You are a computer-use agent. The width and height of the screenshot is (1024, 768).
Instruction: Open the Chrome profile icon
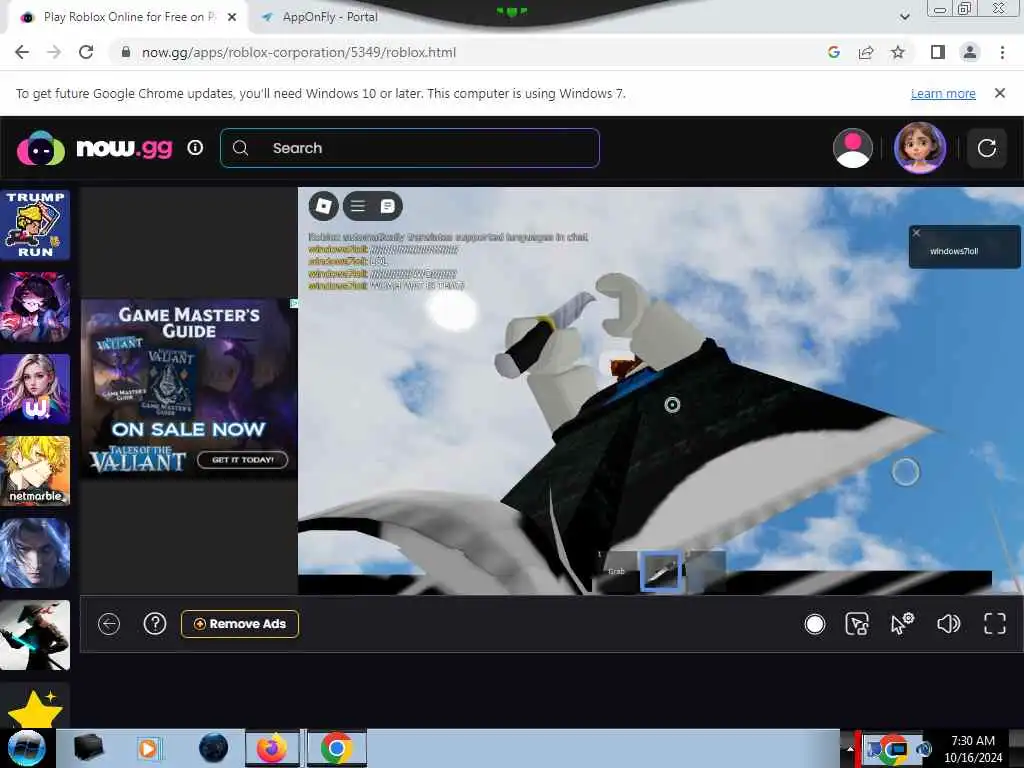(x=970, y=52)
